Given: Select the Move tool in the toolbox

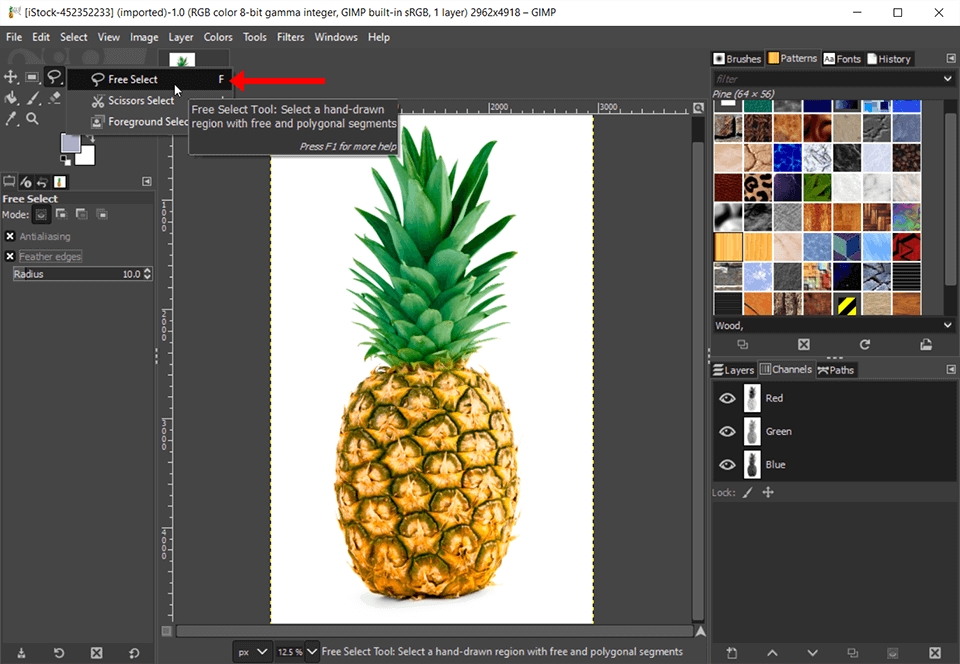Looking at the screenshot, I should click(x=11, y=76).
